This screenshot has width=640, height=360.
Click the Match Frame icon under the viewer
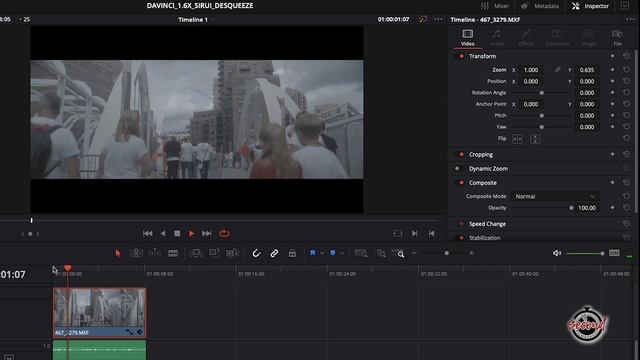(x=398, y=233)
